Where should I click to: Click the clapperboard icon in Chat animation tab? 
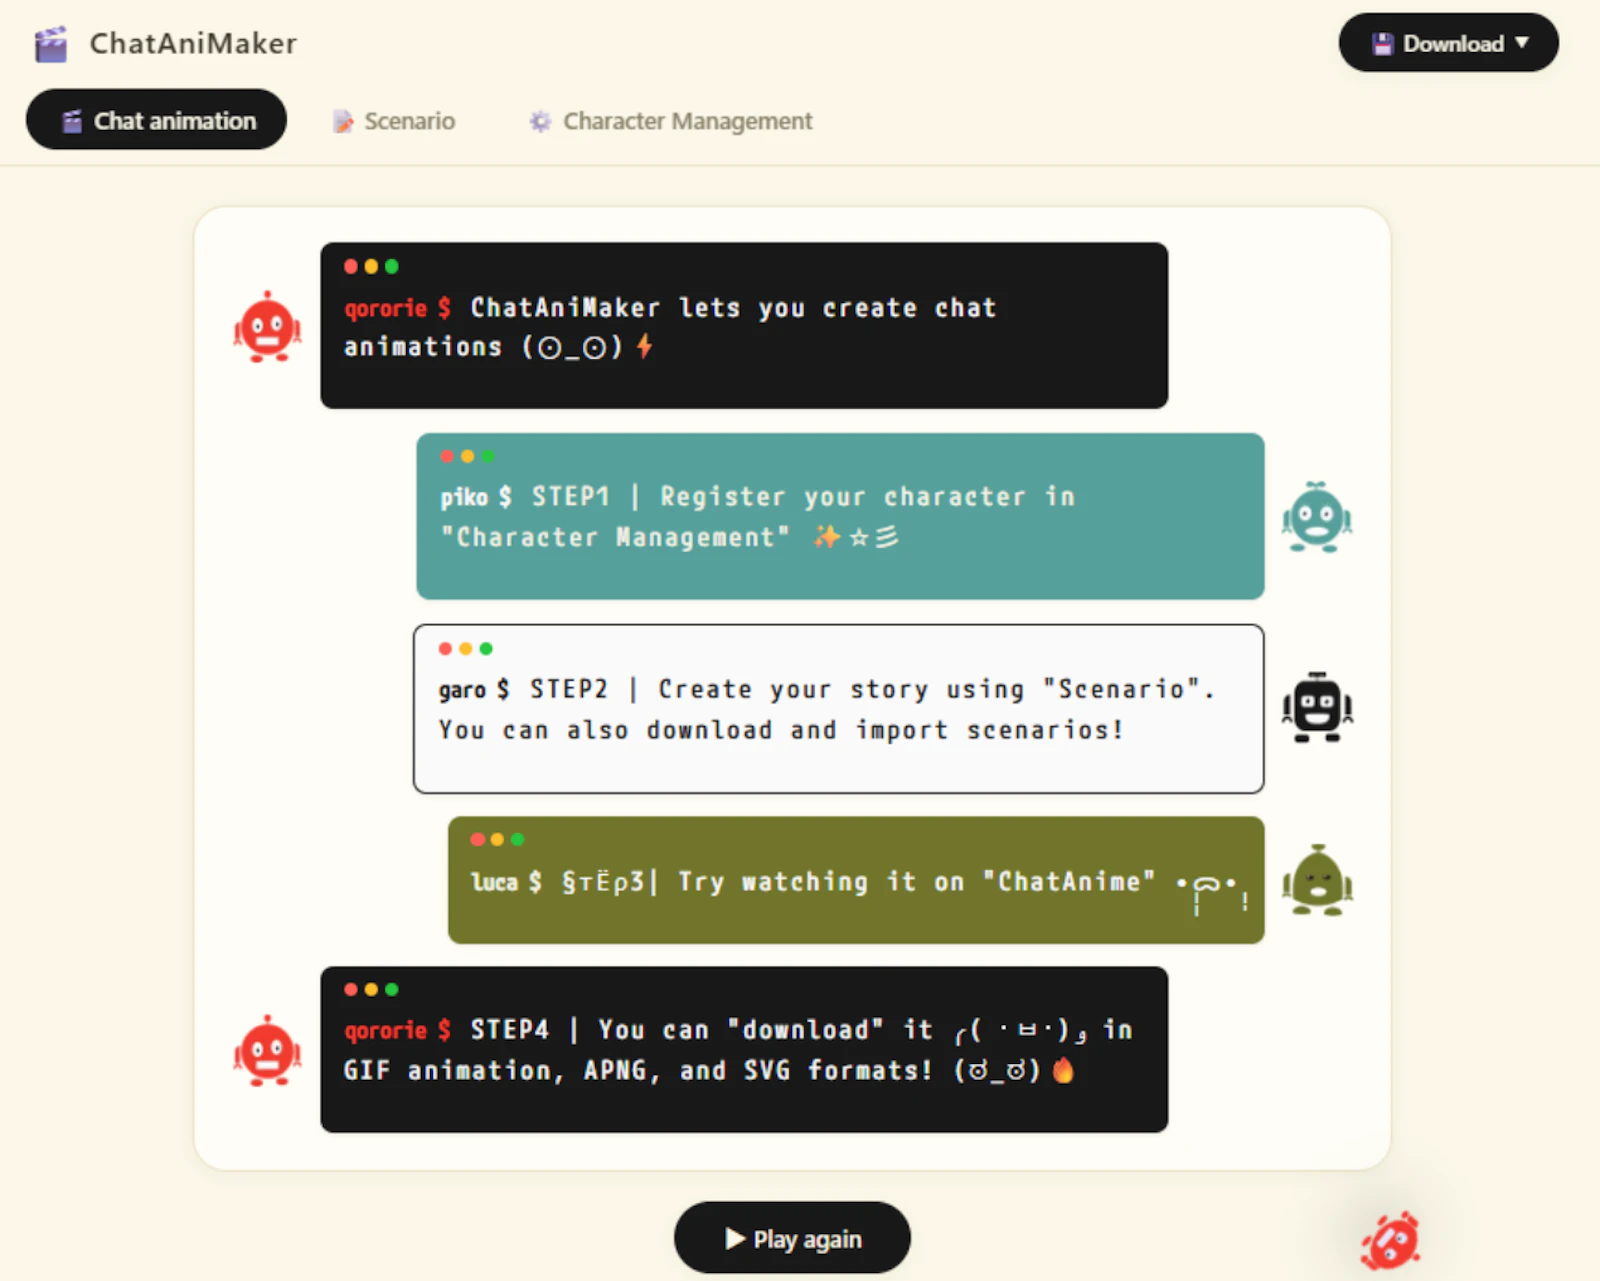click(x=72, y=121)
